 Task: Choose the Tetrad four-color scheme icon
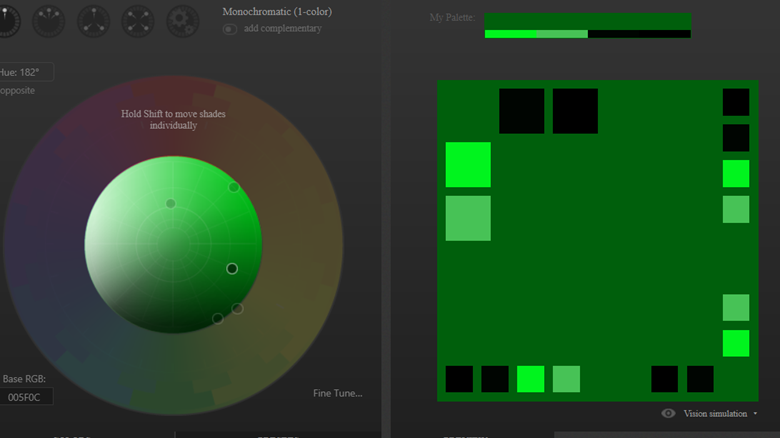(138, 20)
